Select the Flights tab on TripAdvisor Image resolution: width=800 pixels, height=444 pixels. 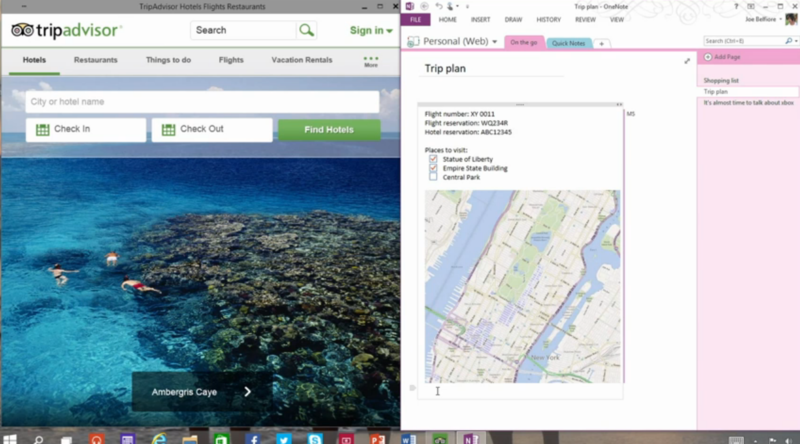pos(231,60)
